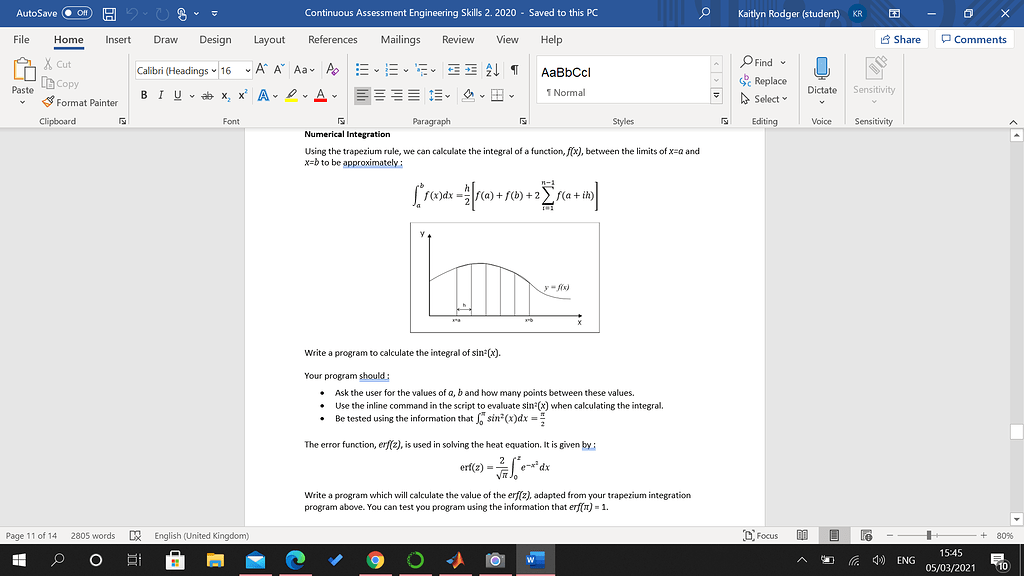Open the File menu
The width and height of the screenshot is (1024, 576).
(22, 39)
